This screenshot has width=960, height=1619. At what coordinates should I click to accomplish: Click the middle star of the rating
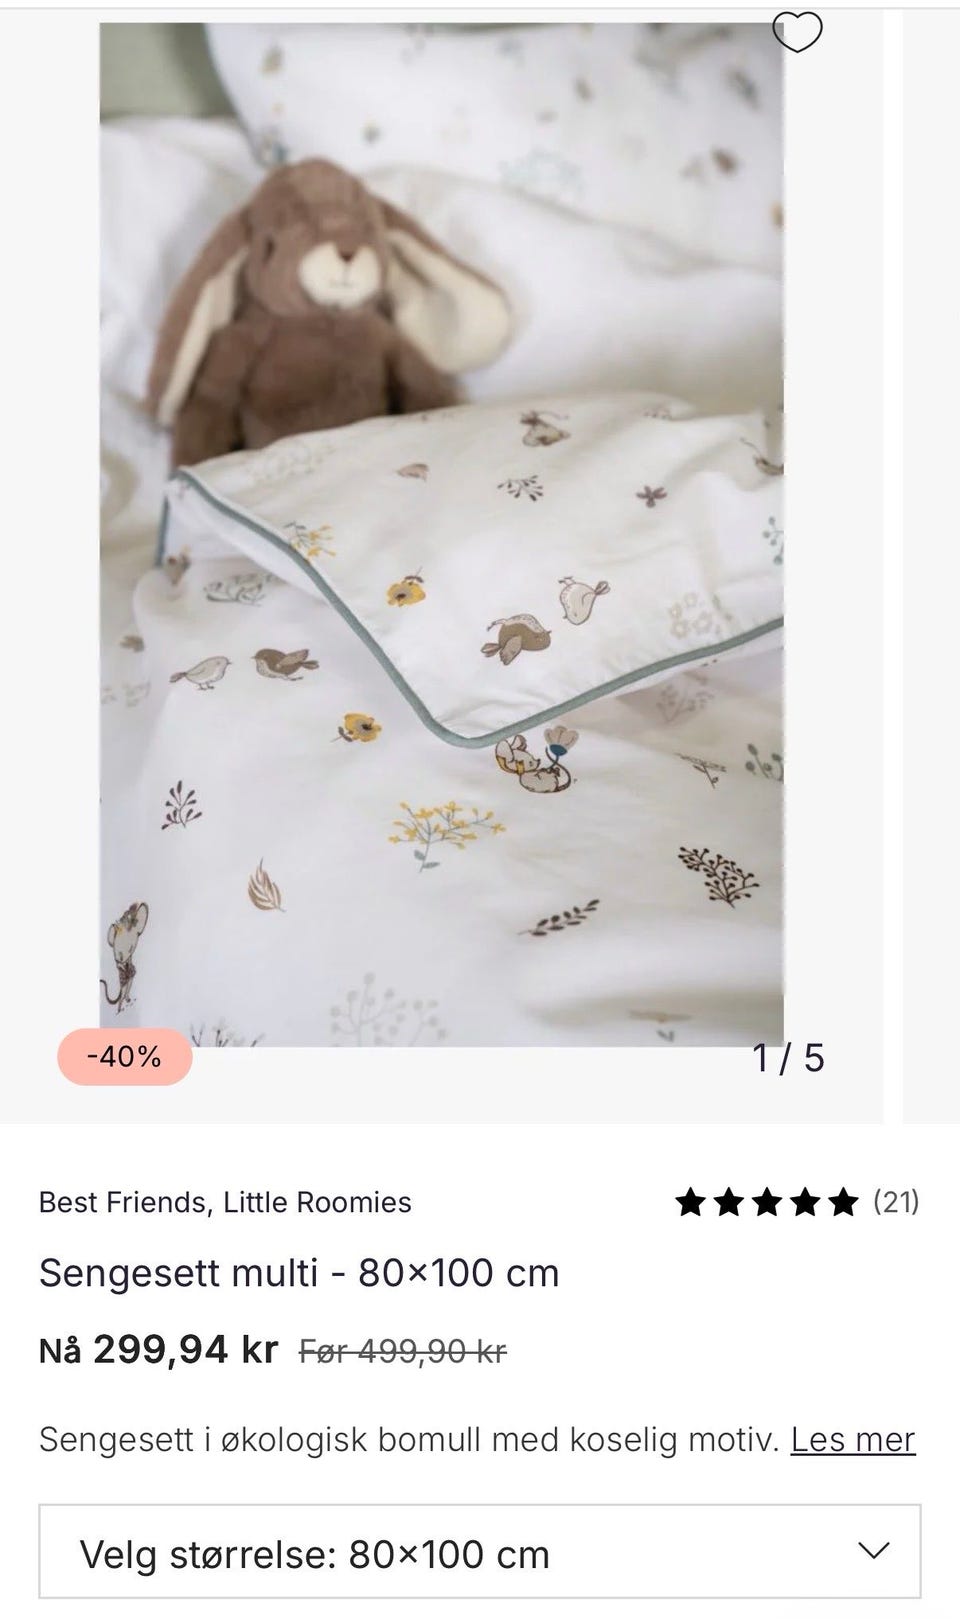tap(767, 1201)
